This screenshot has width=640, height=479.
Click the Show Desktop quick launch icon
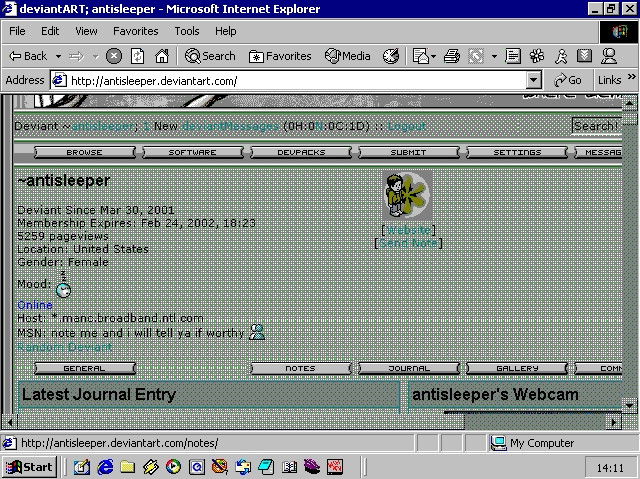82,467
